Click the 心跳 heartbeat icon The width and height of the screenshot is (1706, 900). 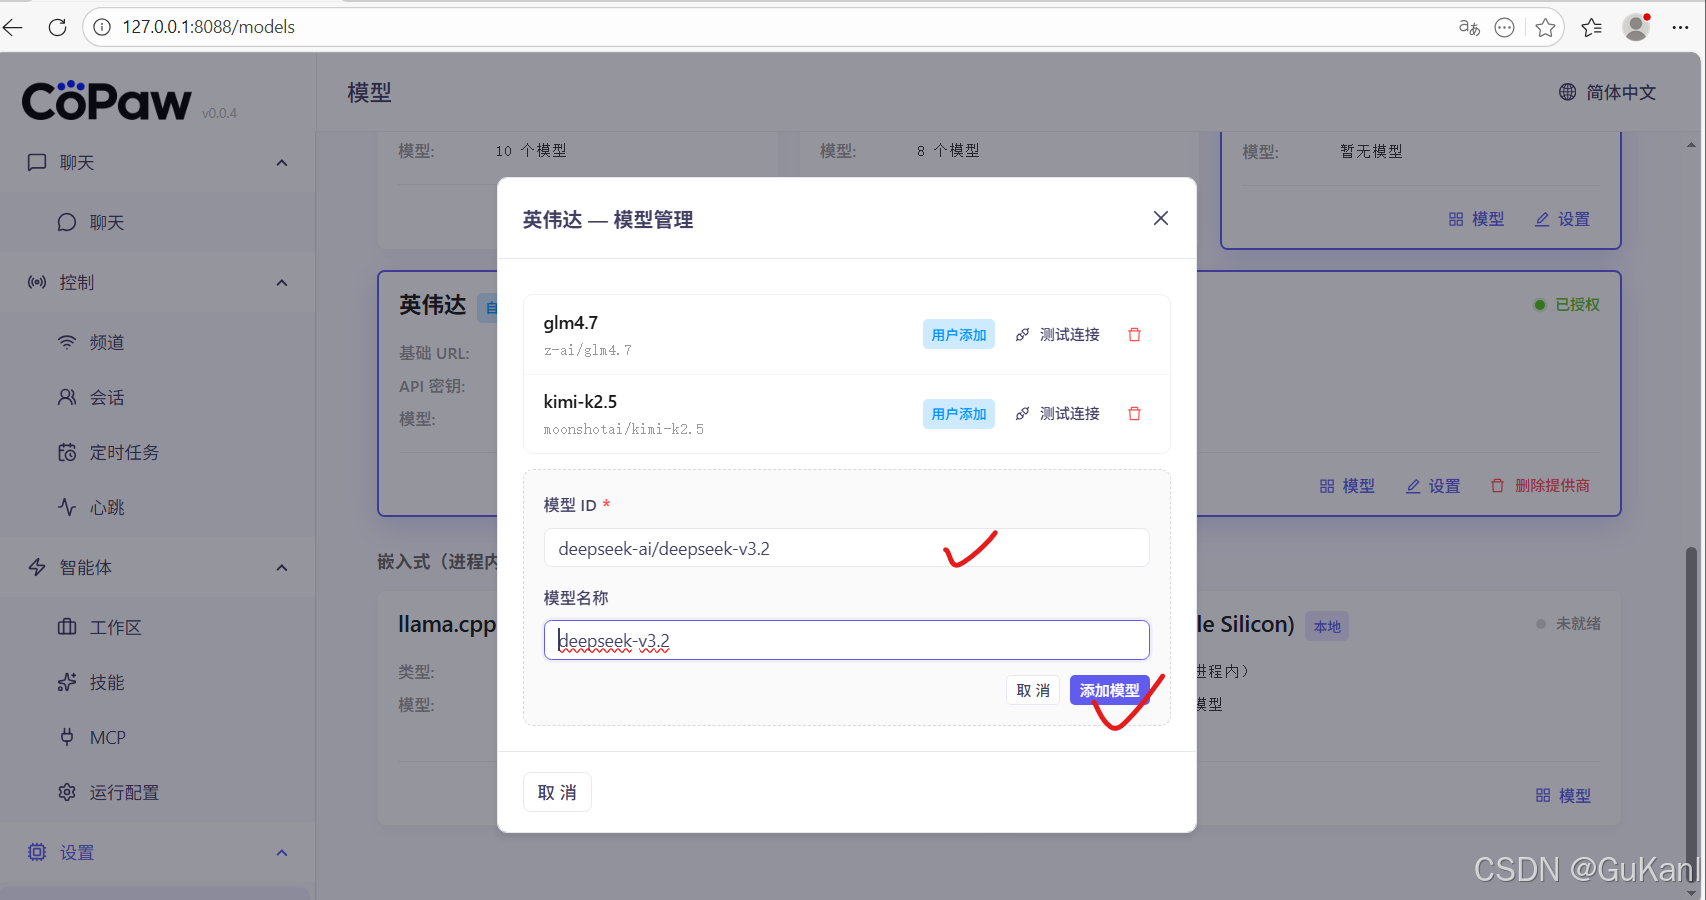(66, 507)
